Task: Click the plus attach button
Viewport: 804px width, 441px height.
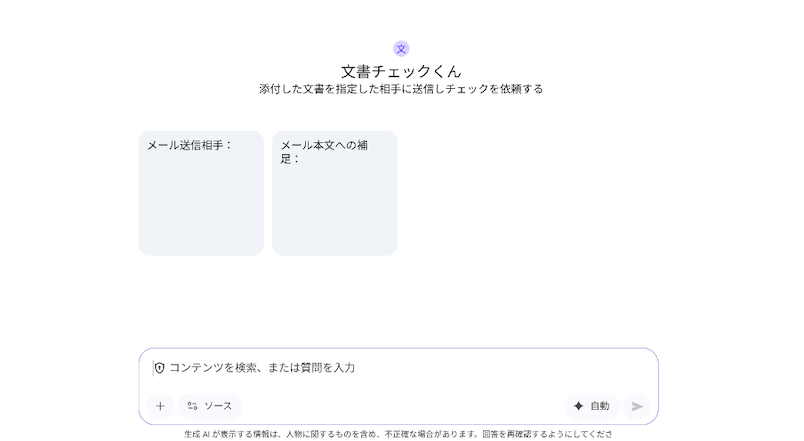Action: 160,406
